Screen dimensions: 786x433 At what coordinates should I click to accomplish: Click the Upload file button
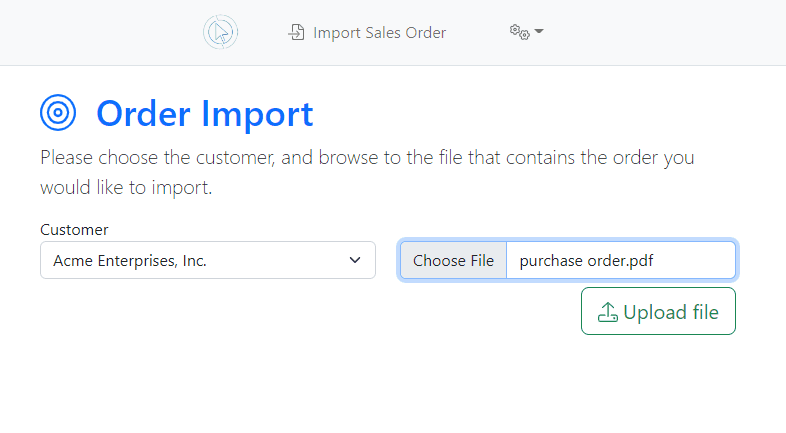tap(658, 311)
